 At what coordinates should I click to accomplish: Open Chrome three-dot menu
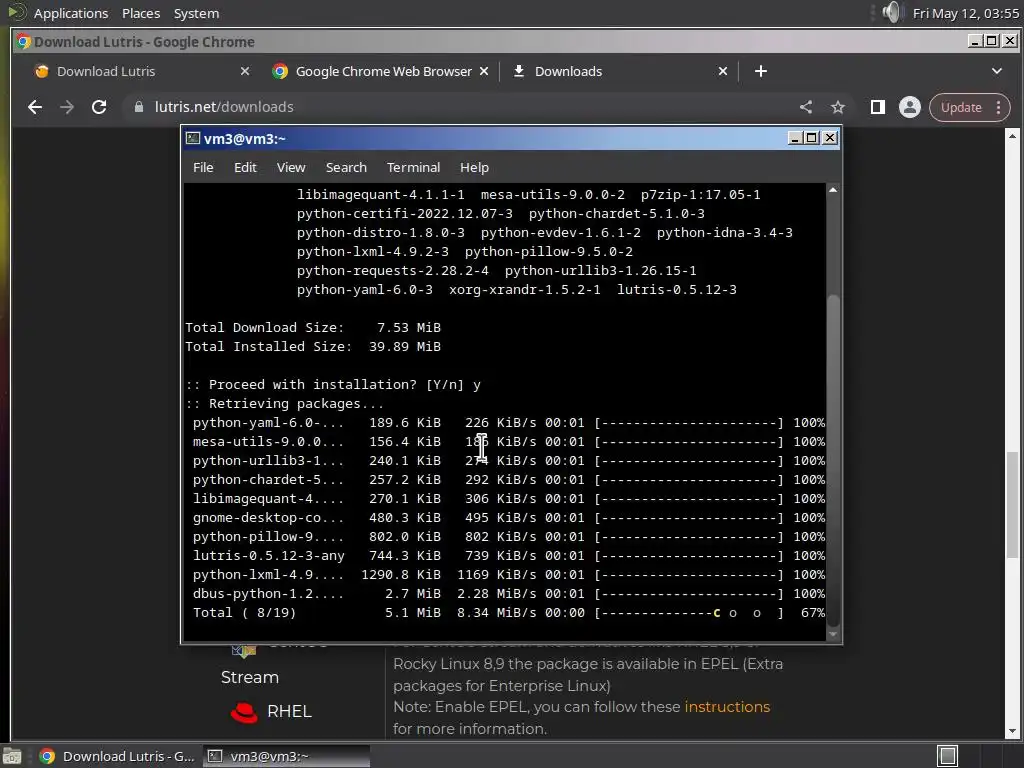coord(999,107)
